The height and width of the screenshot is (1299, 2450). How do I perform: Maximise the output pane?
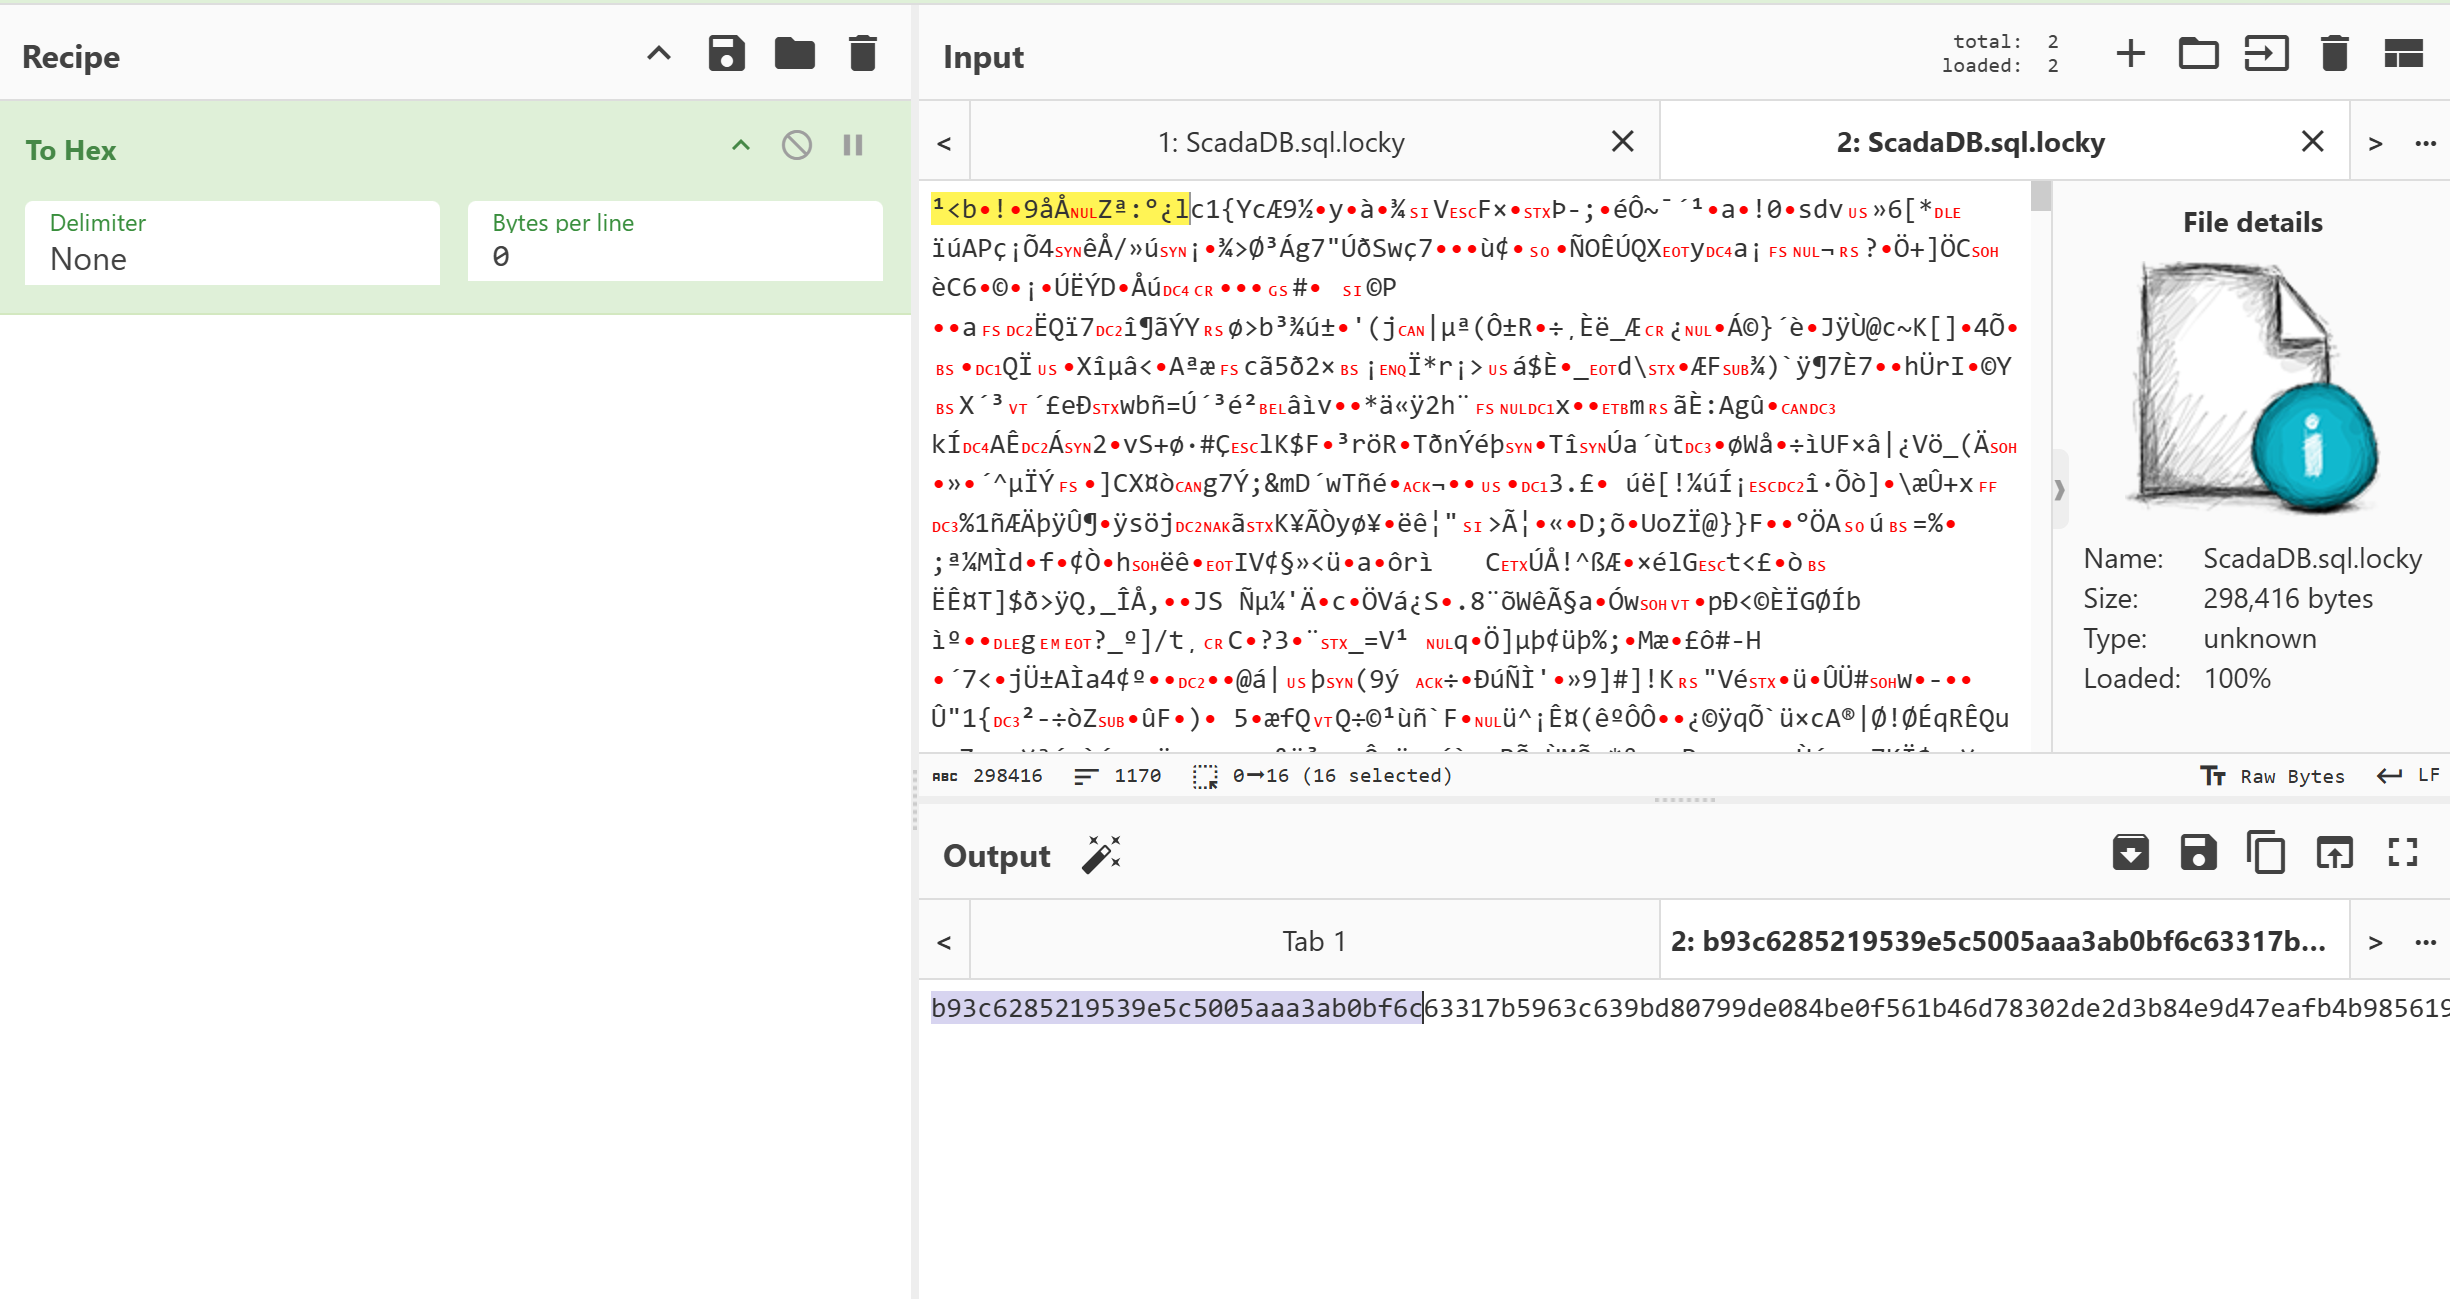pyautogui.click(x=2403, y=853)
